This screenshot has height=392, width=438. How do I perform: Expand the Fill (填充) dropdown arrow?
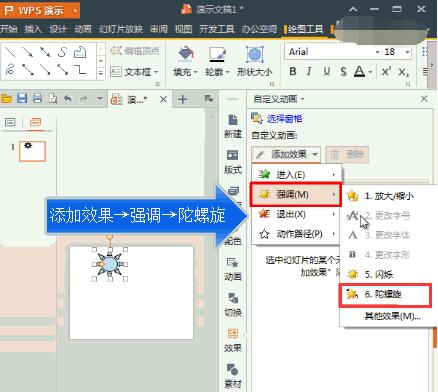[x=196, y=72]
